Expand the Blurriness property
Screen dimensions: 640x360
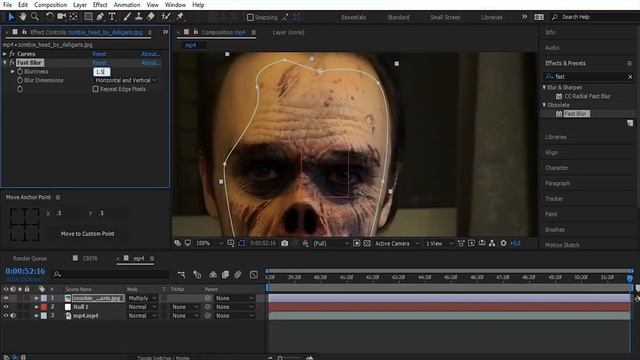[x=13, y=71]
